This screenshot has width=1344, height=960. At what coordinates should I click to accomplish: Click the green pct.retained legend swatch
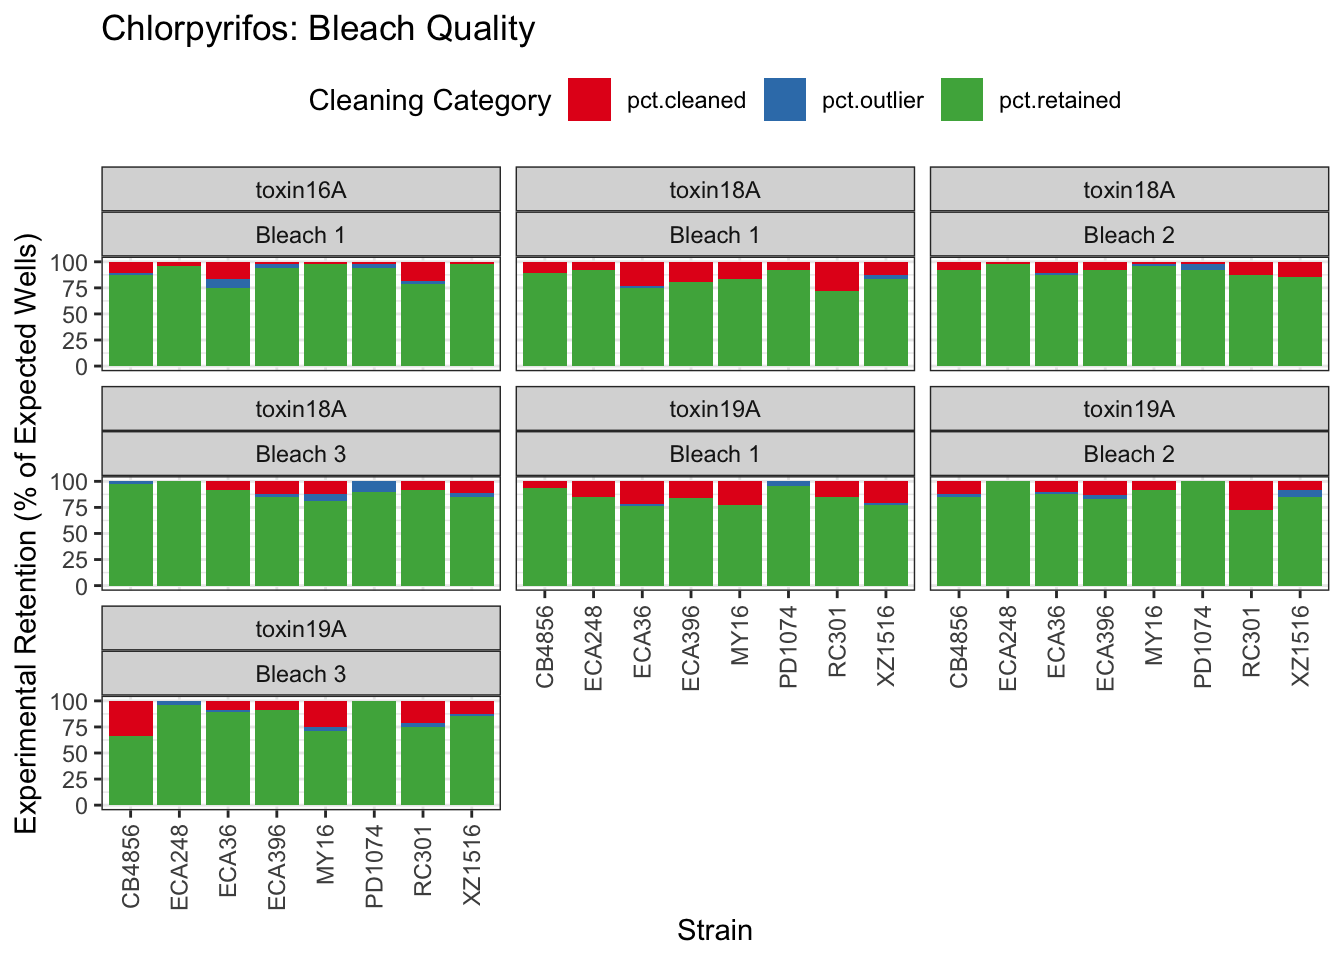coord(961,100)
